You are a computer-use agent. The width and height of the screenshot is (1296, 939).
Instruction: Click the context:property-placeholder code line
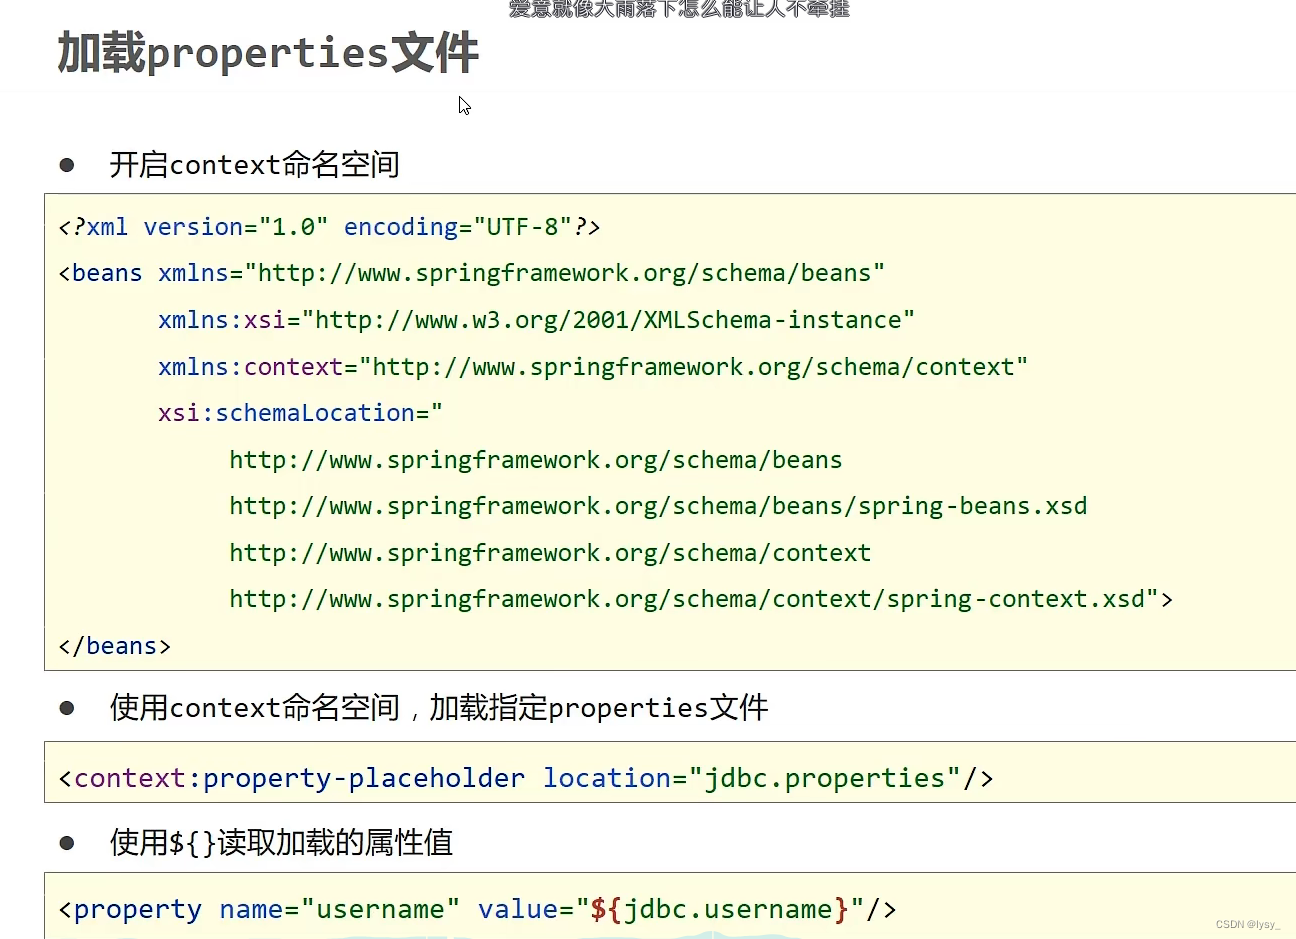click(526, 779)
